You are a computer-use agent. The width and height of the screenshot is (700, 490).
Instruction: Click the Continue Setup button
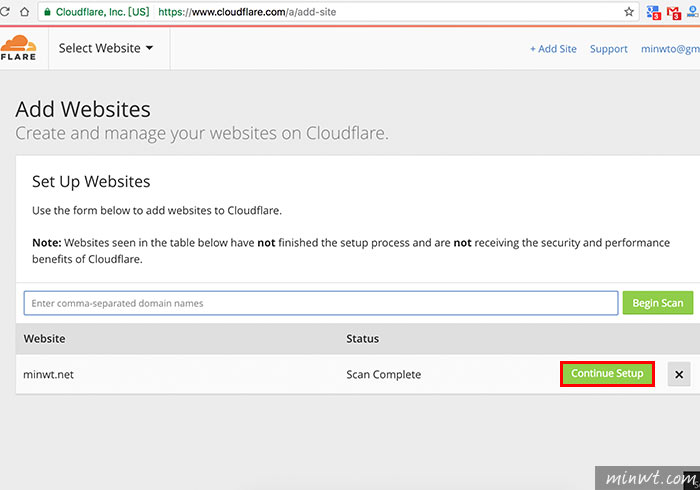point(607,374)
